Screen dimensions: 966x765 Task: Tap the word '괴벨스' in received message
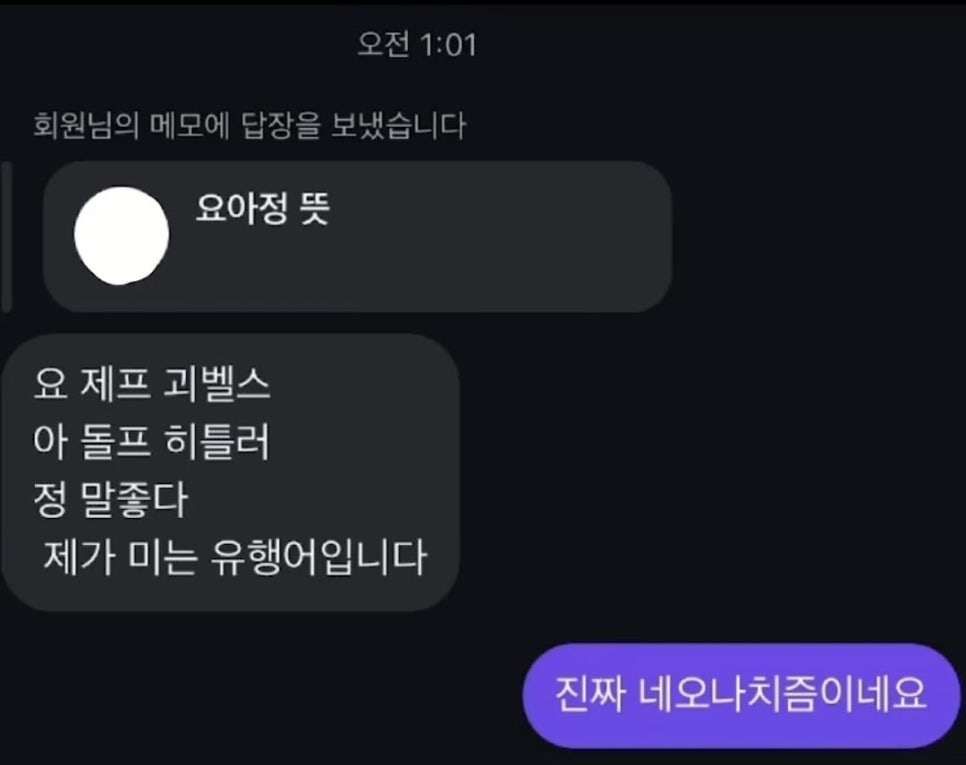tap(217, 384)
